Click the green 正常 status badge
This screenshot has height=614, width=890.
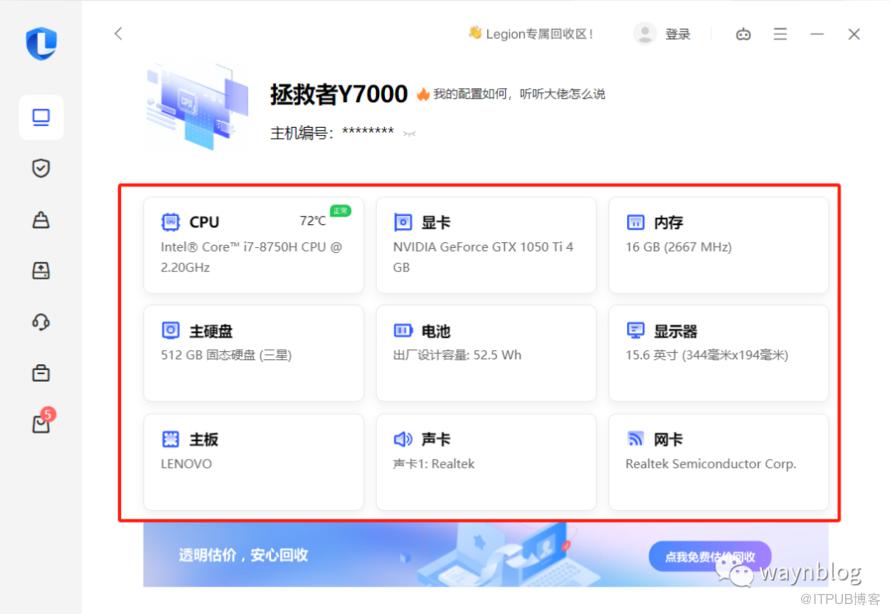tap(341, 211)
